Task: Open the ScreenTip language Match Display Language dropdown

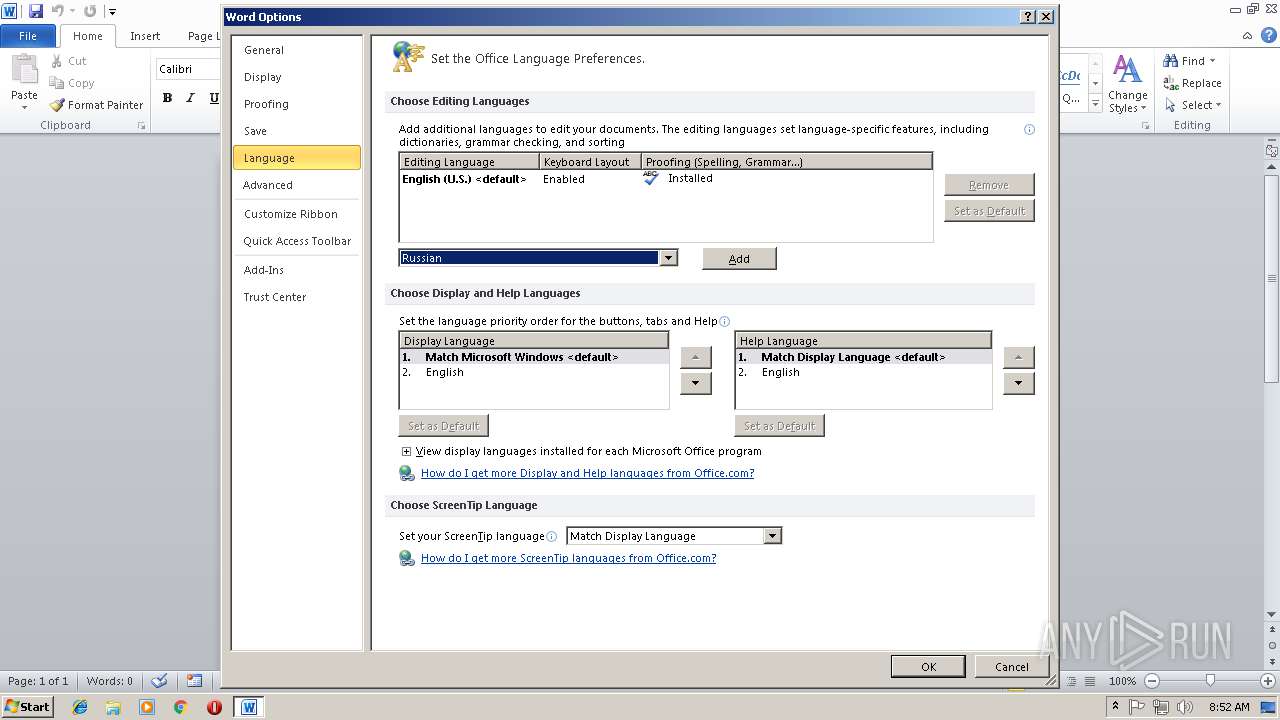Action: (771, 536)
